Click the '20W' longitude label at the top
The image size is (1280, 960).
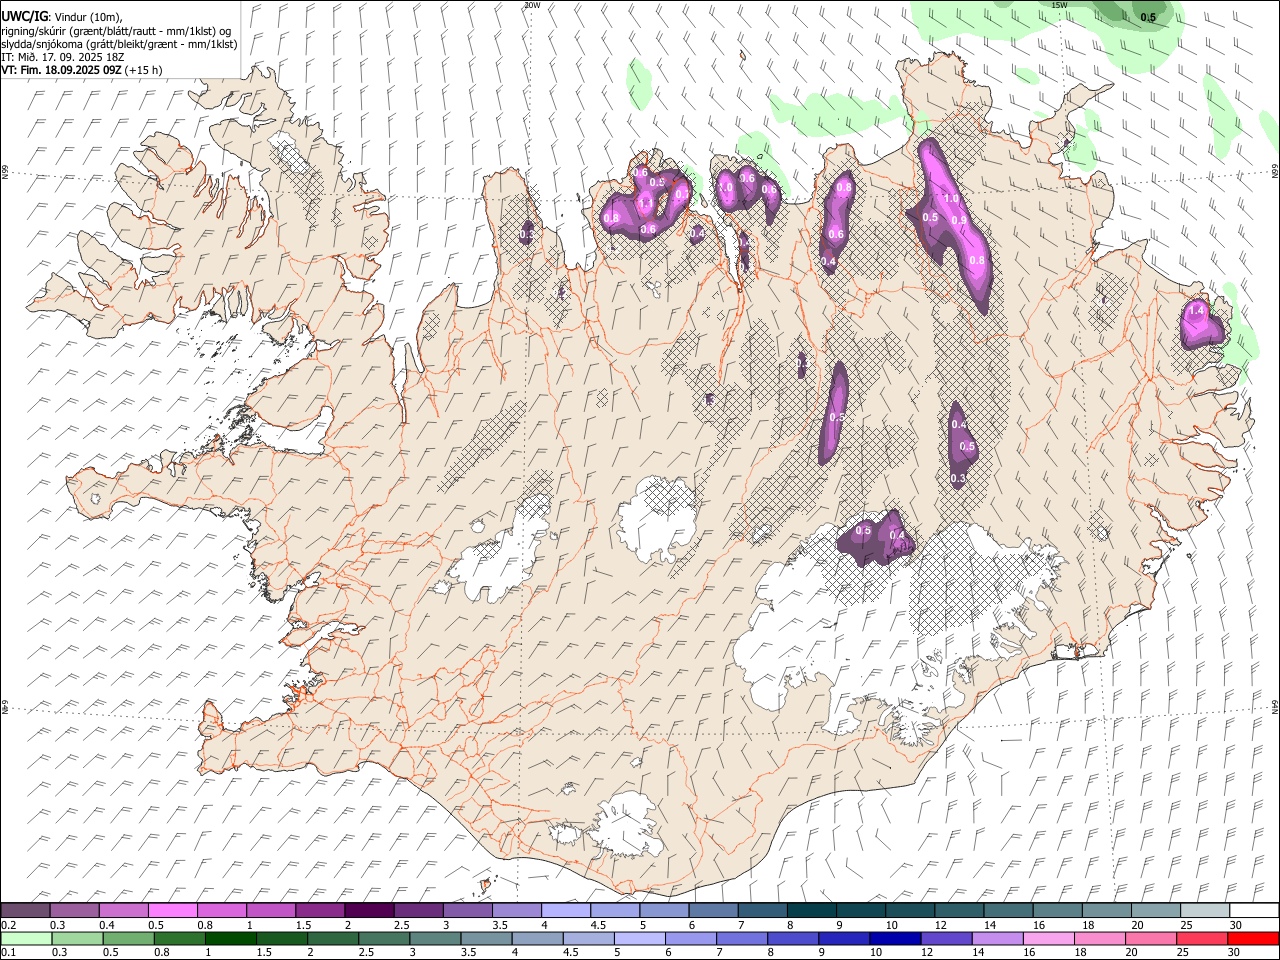[532, 5]
